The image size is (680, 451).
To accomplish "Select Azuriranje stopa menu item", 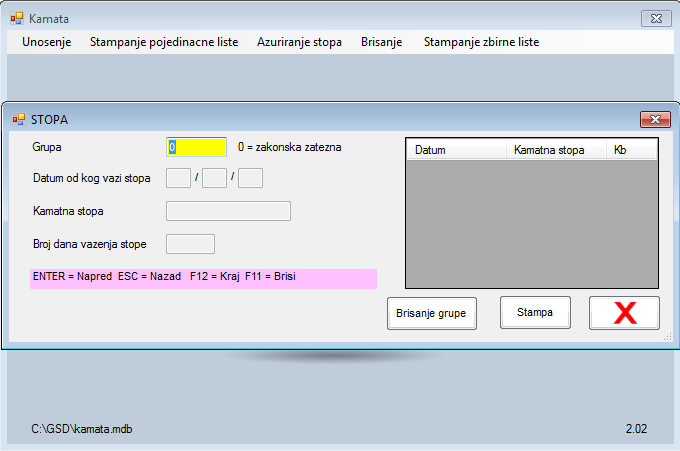I will (x=299, y=42).
